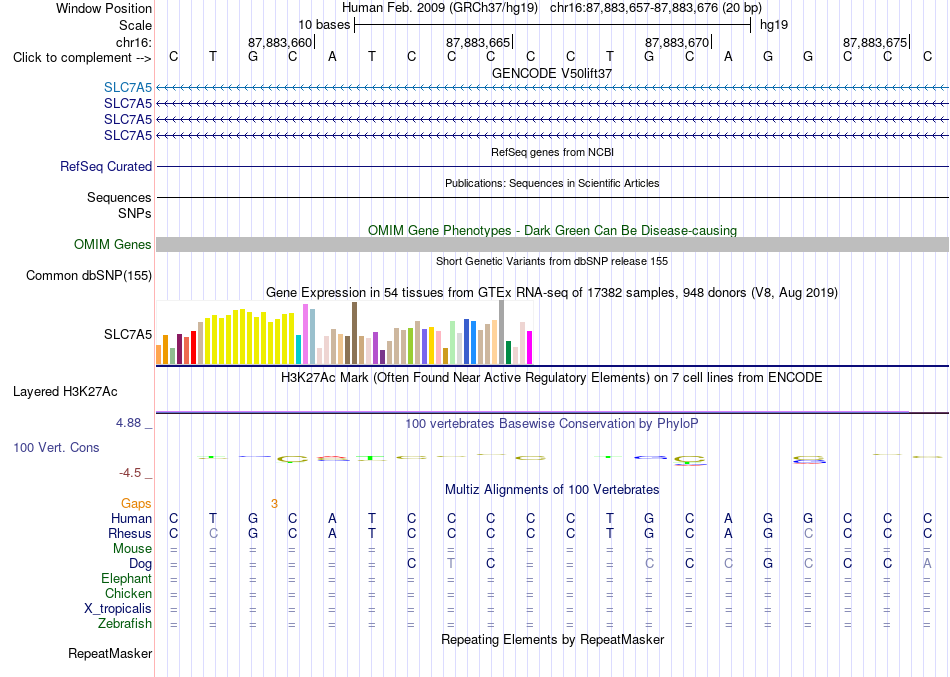Click the Scale ruler bar
950x677 pixels.
click(x=553, y=25)
